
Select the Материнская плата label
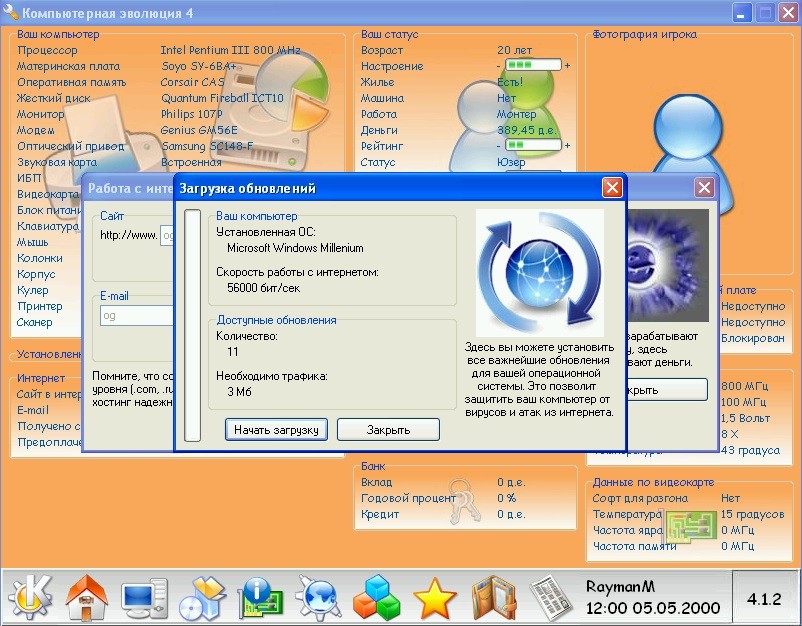coord(69,66)
